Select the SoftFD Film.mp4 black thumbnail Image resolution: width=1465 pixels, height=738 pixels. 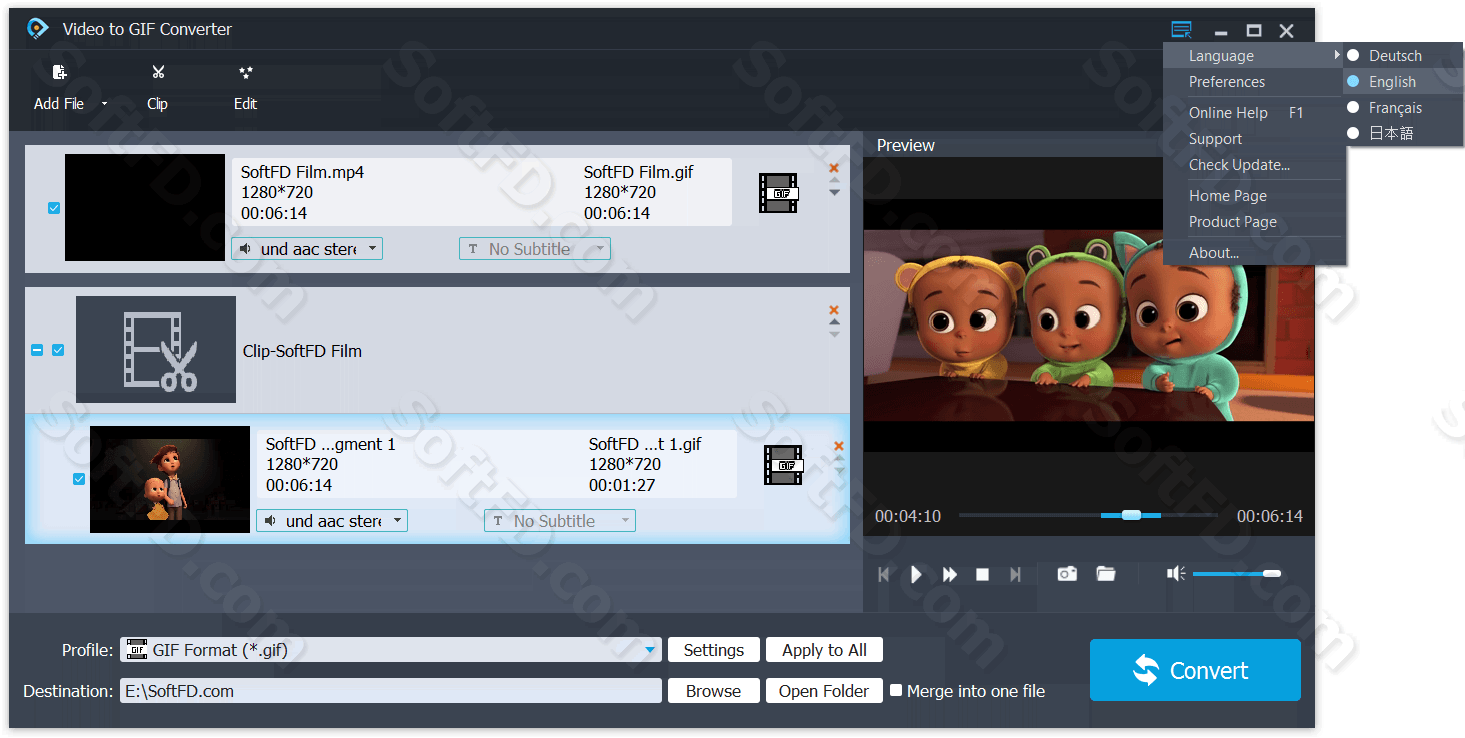coord(145,207)
